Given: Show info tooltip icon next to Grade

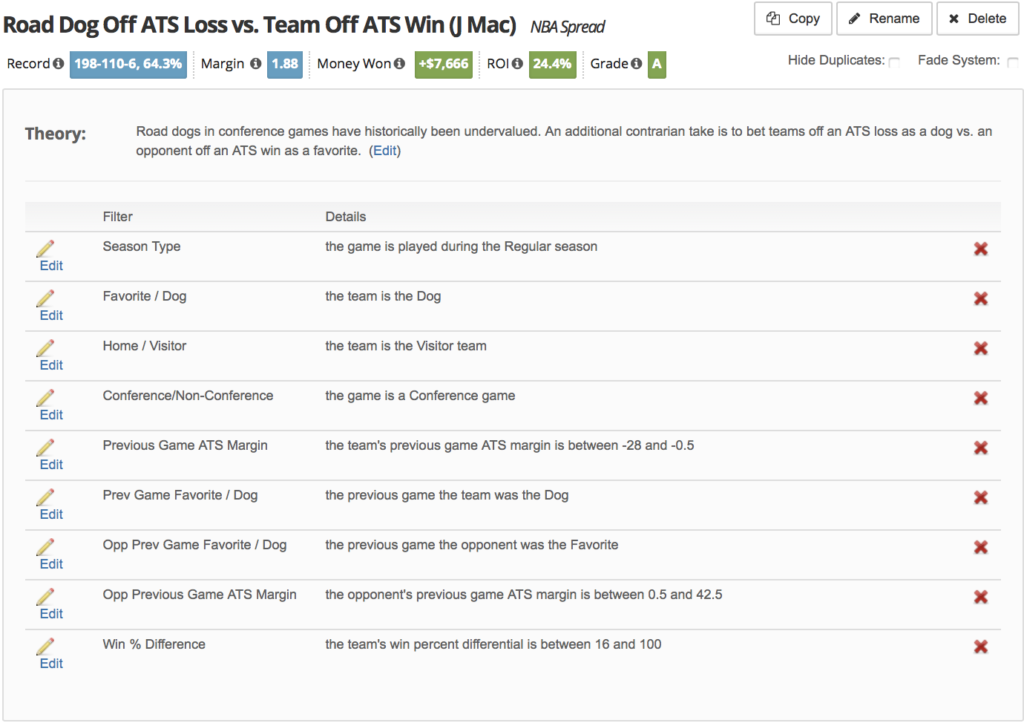Looking at the screenshot, I should point(636,63).
